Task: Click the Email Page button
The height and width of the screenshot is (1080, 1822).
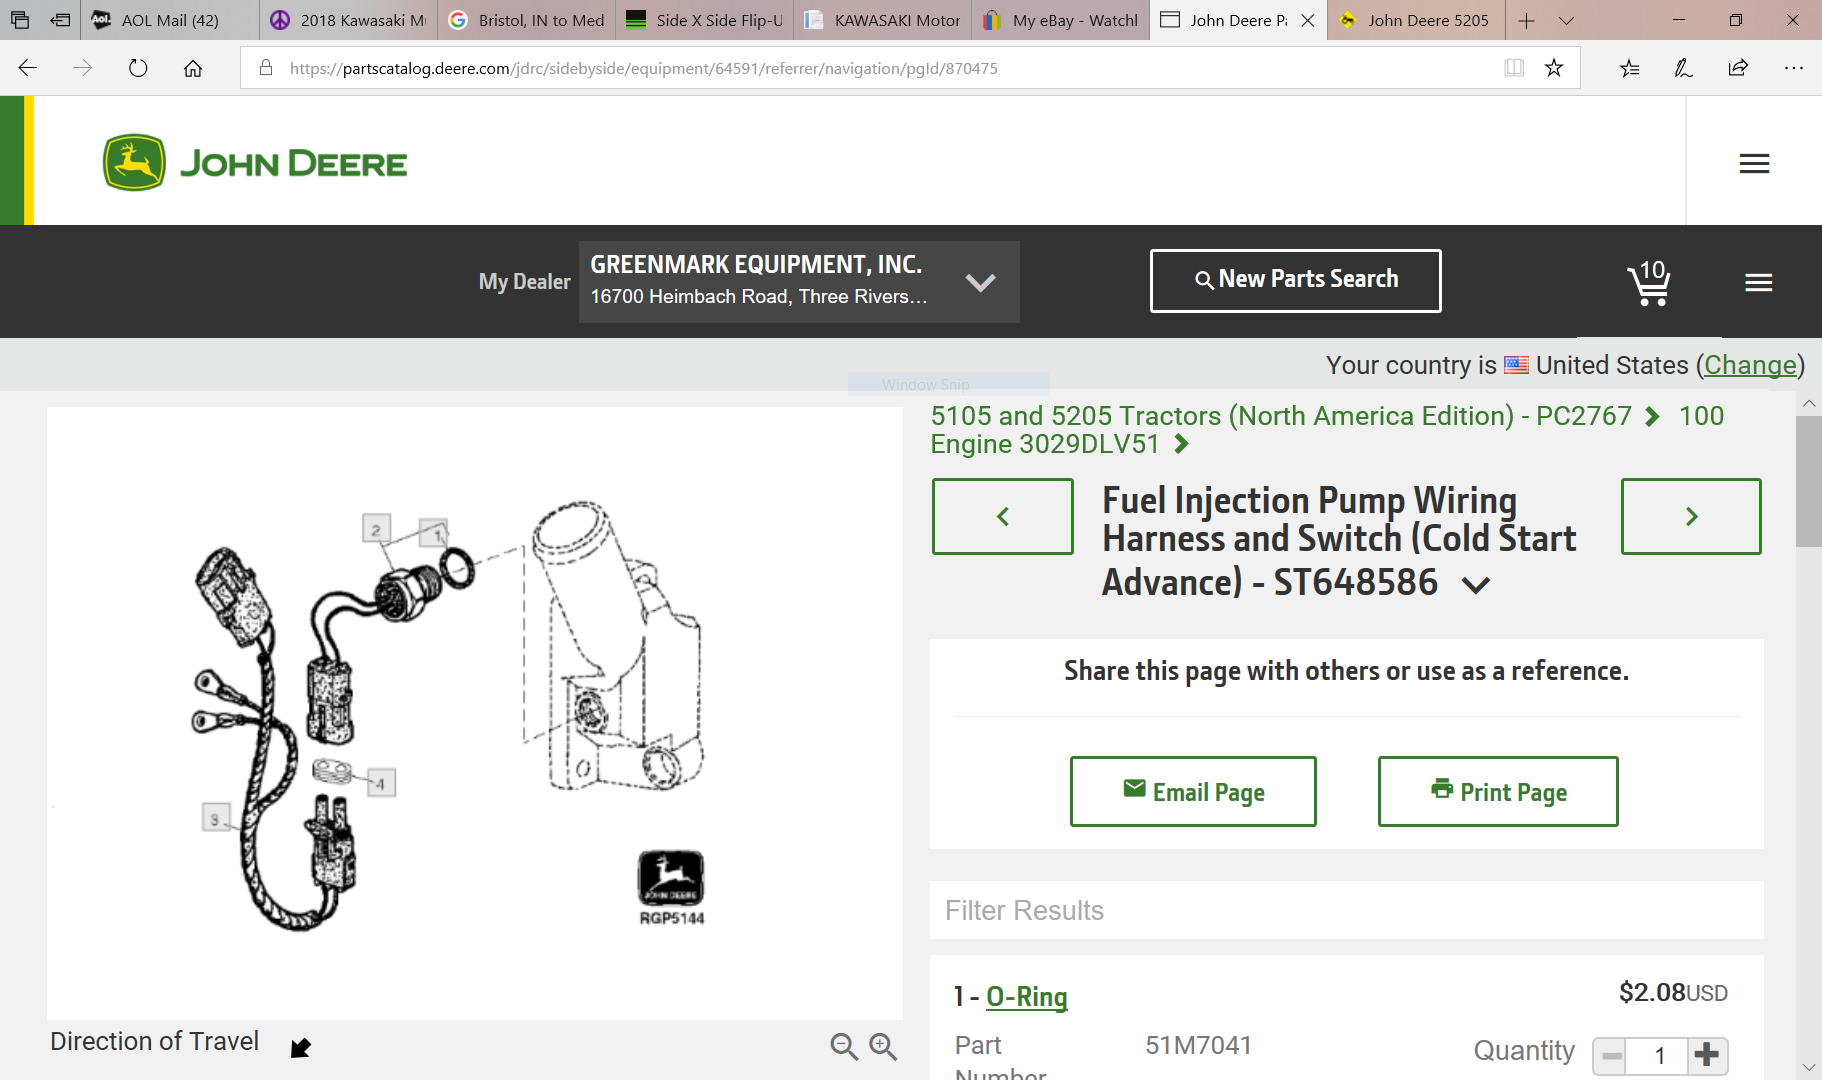Action: 1193,792
